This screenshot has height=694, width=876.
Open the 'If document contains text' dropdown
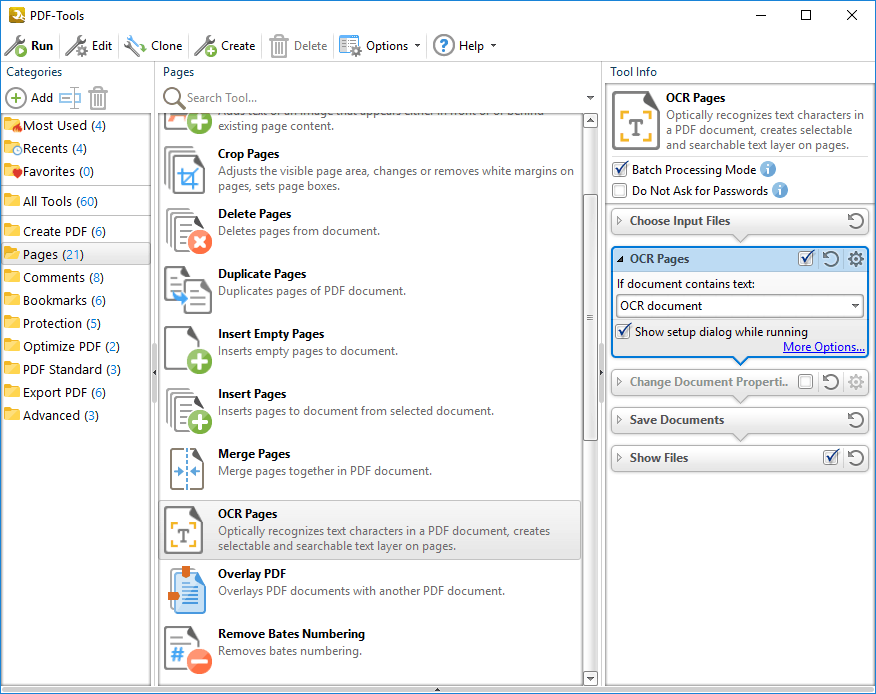740,306
